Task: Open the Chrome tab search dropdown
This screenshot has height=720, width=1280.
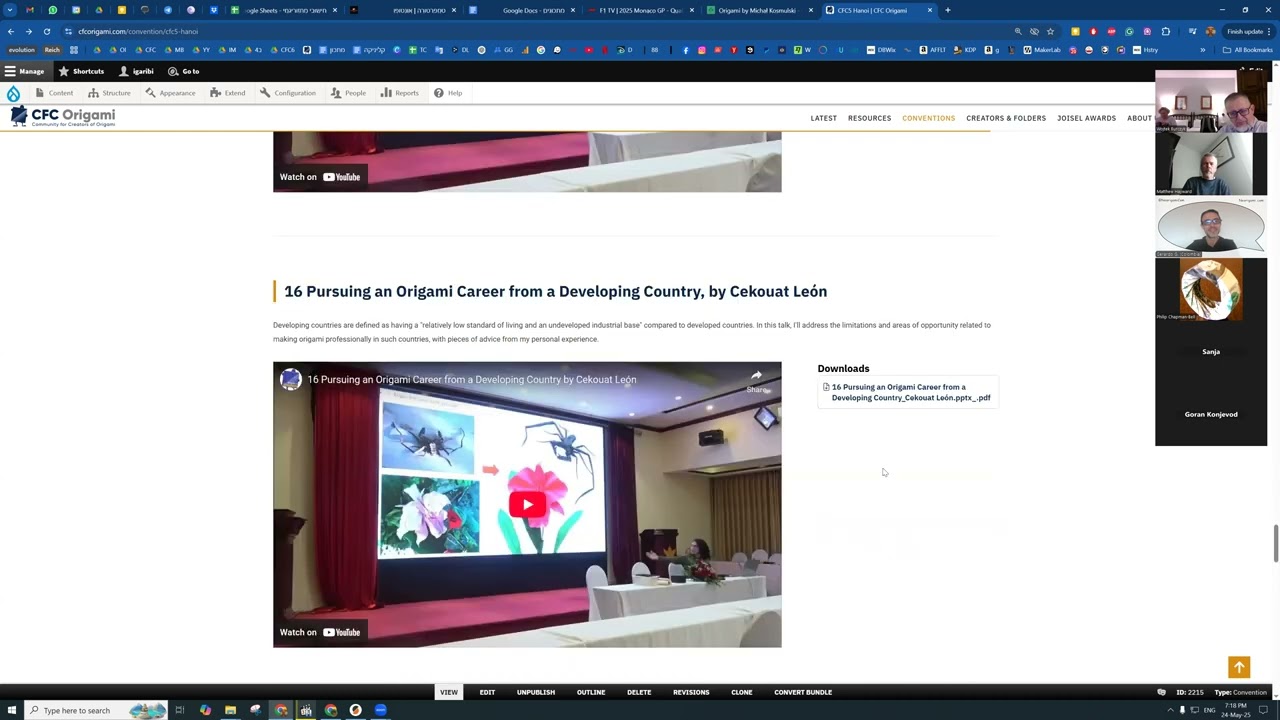Action: click(10, 10)
